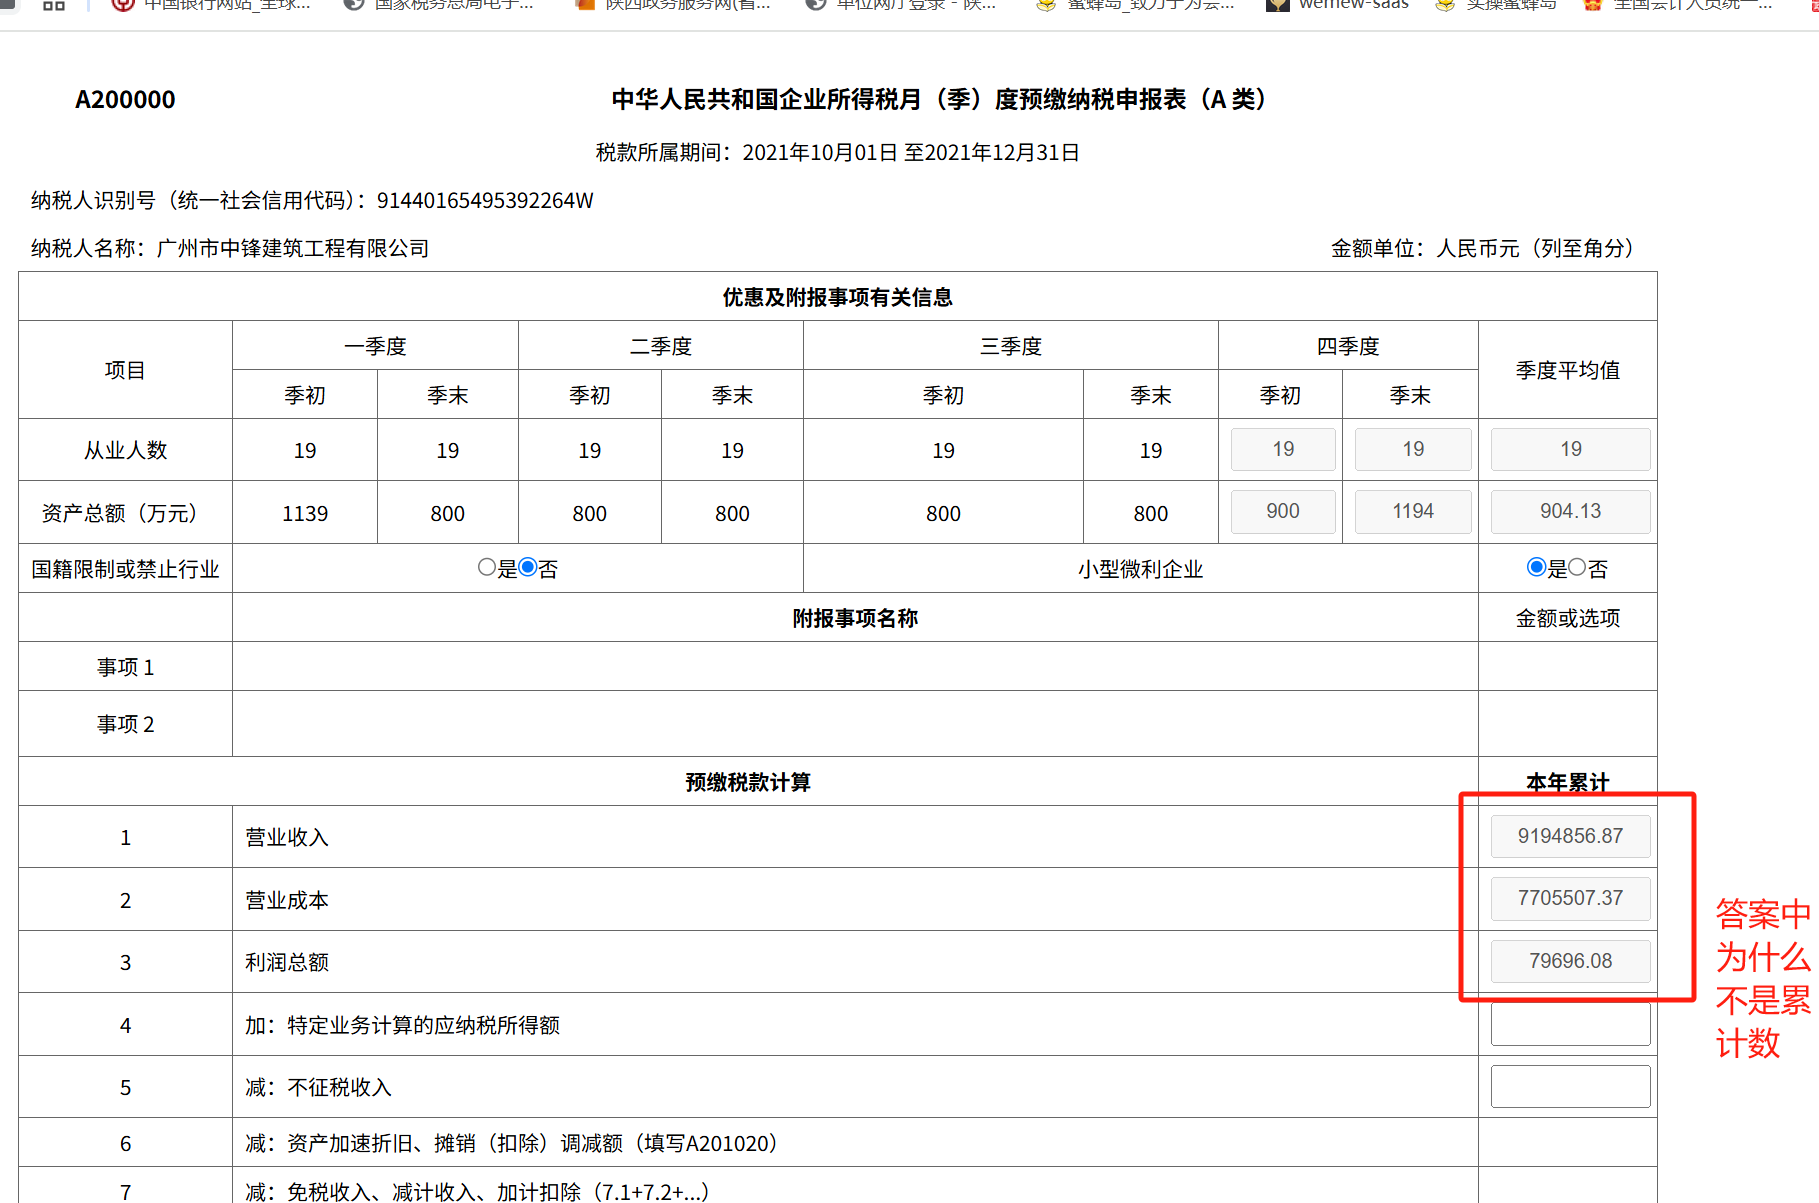Open the 国家税务总局电子 bookmark
1819x1203 pixels.
coord(440,5)
